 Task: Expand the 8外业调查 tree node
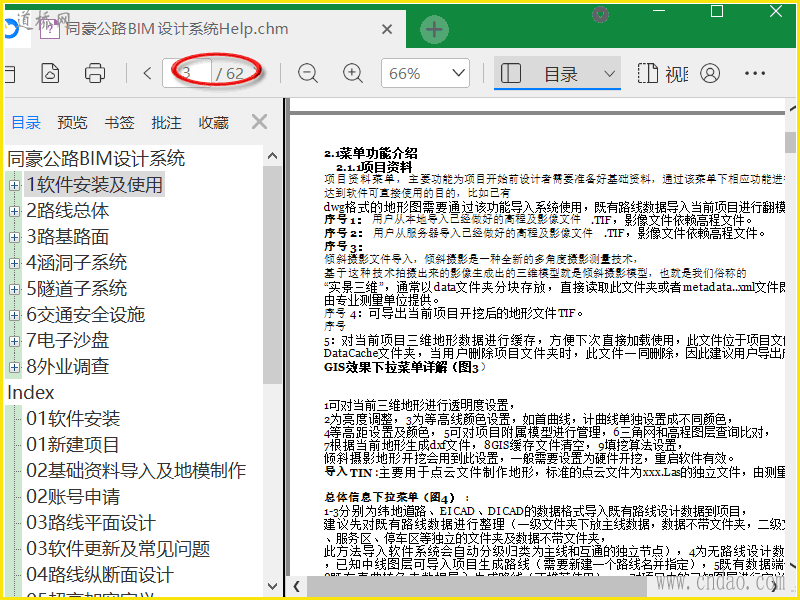point(14,367)
